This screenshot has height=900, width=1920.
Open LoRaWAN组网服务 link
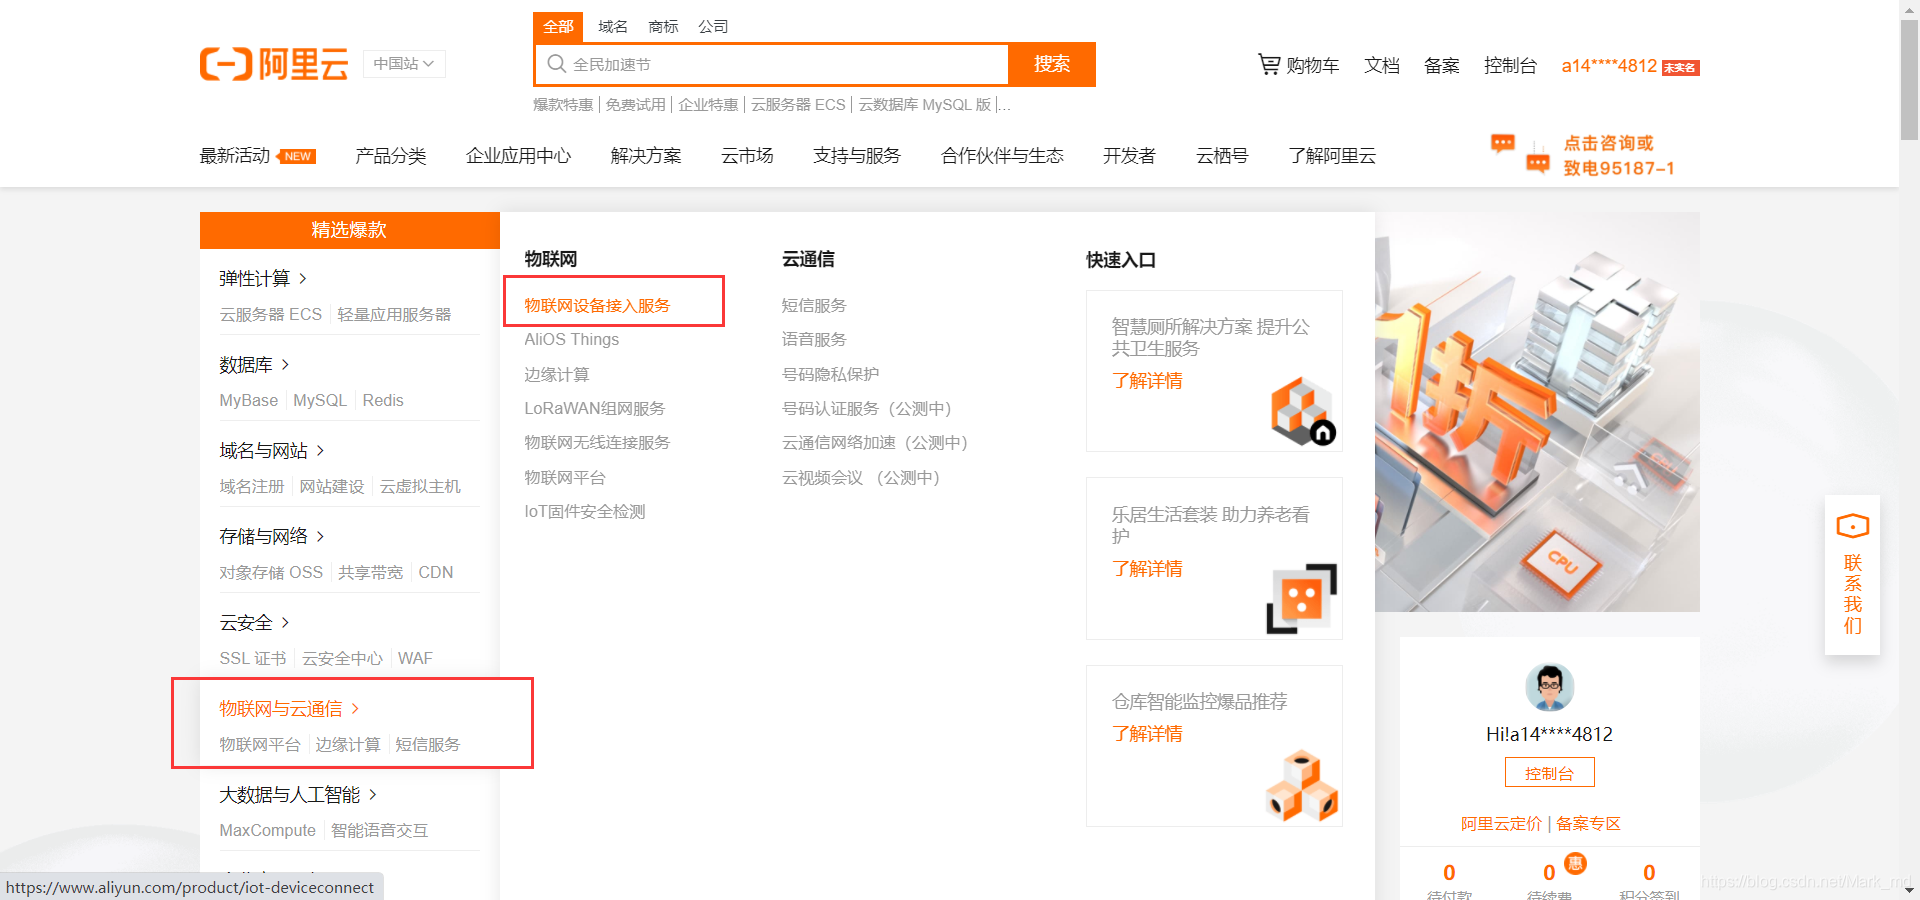click(x=595, y=408)
